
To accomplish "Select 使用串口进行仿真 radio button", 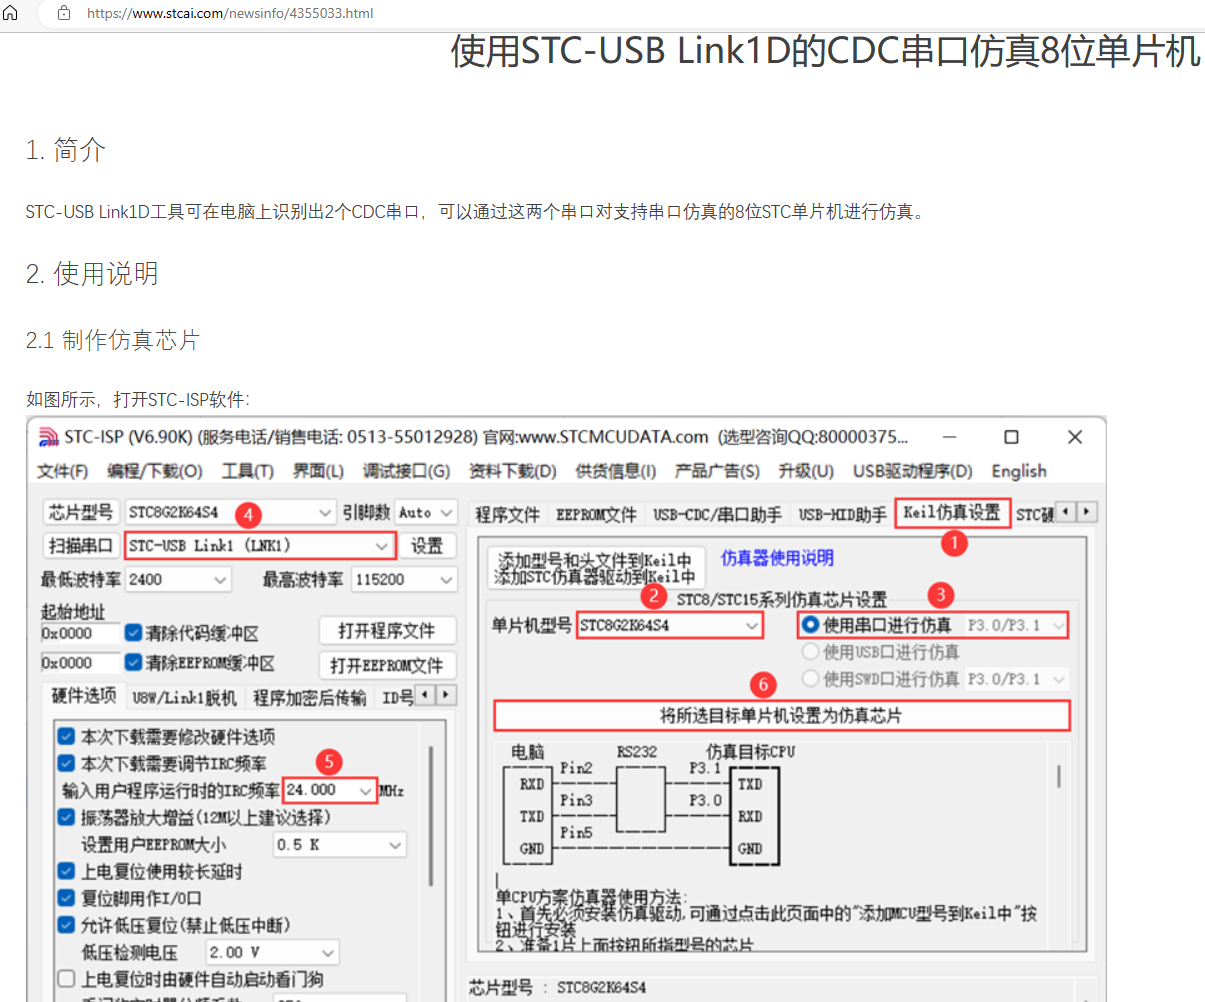I will point(811,625).
